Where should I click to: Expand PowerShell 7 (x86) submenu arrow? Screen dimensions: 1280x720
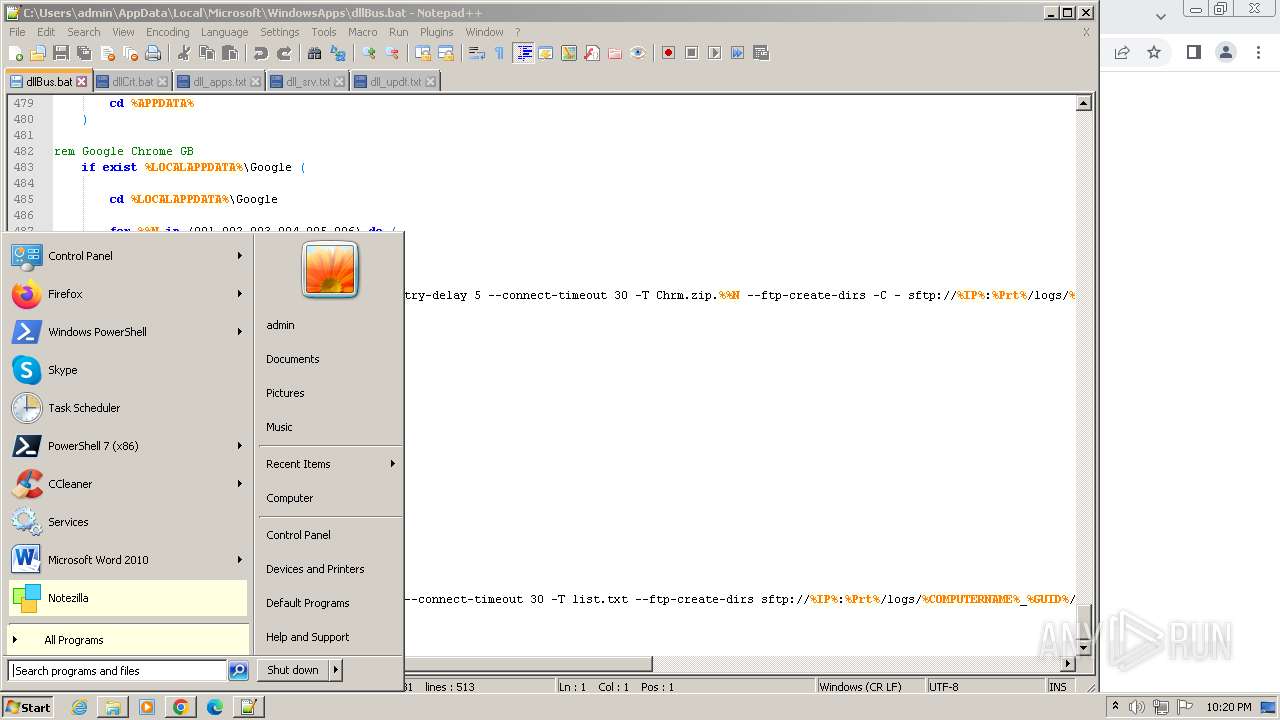240,446
